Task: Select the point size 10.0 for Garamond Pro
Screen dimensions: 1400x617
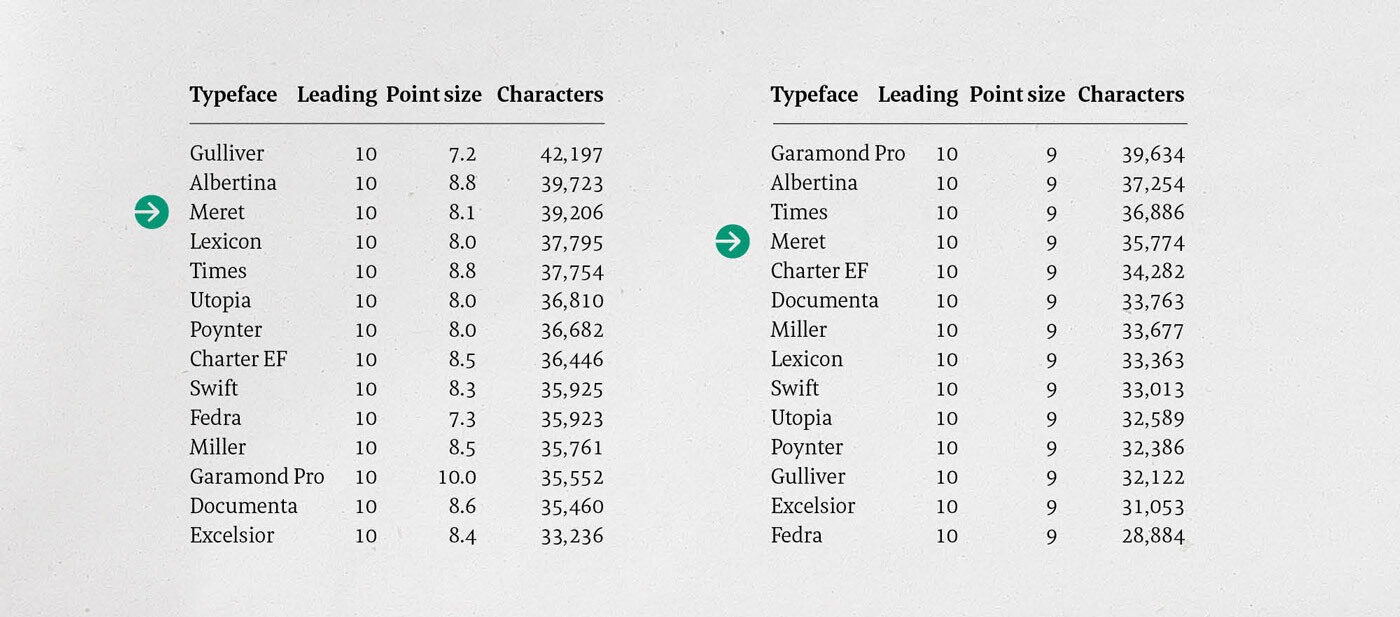Action: coord(457,478)
